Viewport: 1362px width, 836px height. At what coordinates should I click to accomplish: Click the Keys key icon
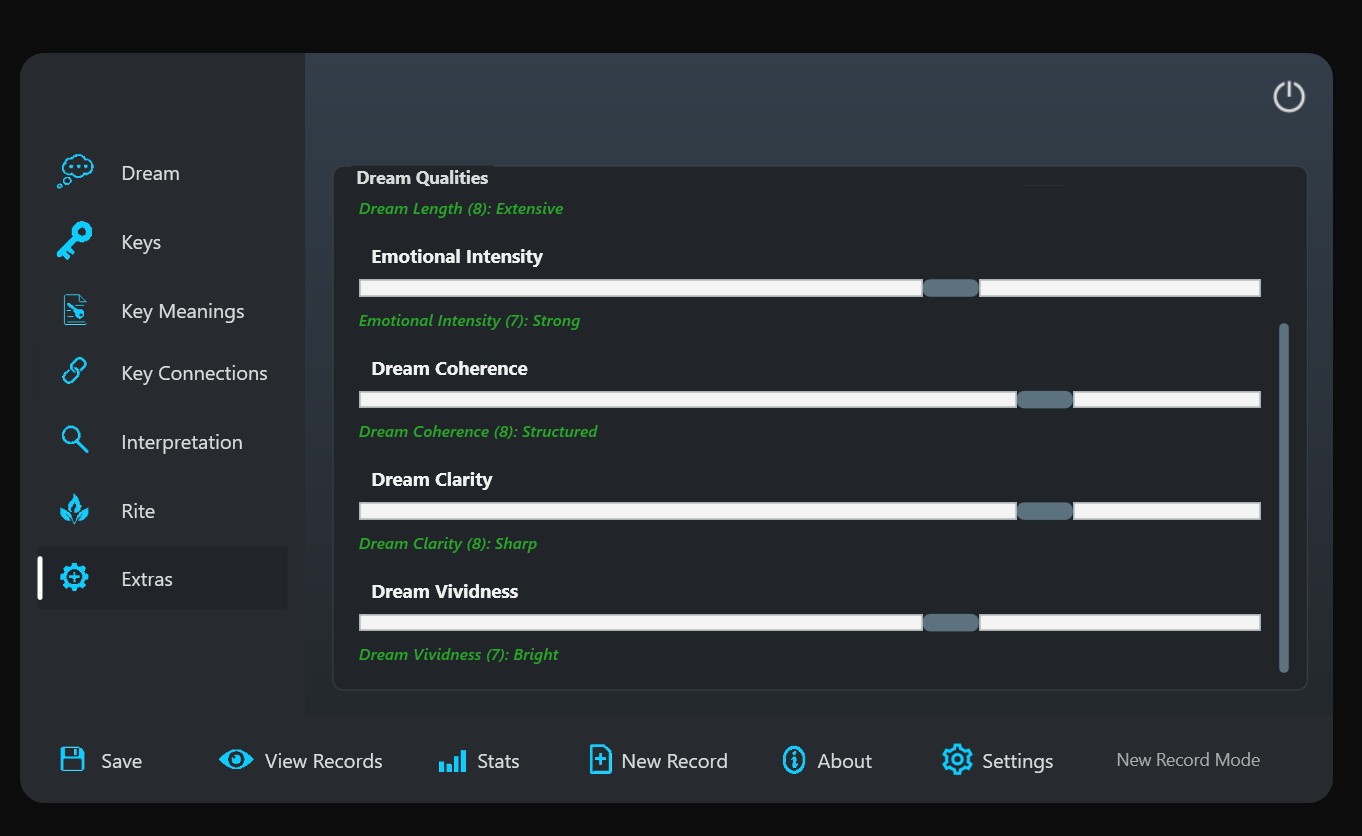[74, 241]
